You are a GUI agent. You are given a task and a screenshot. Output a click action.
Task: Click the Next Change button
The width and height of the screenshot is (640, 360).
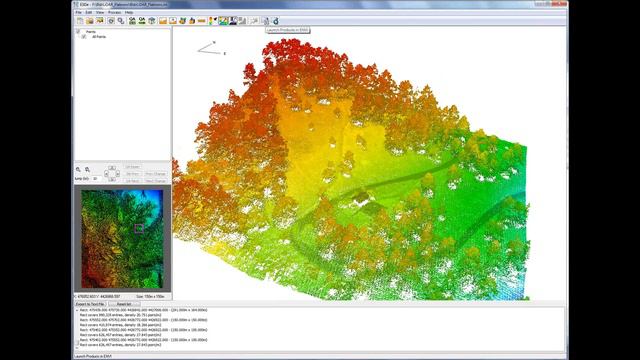click(x=156, y=181)
